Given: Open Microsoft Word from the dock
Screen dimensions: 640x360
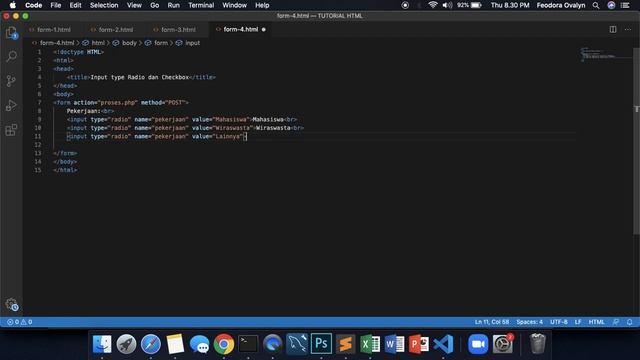Looking at the screenshot, I should (394, 344).
